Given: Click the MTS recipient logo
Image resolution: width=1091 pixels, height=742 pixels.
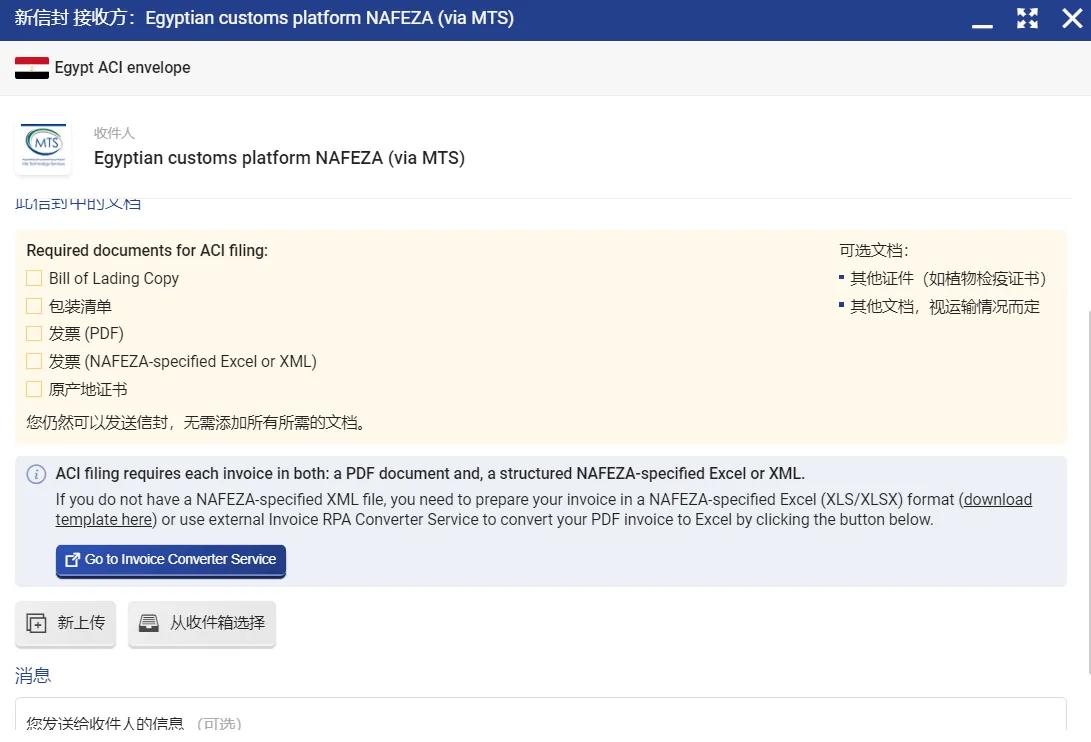Looking at the screenshot, I should (43, 147).
